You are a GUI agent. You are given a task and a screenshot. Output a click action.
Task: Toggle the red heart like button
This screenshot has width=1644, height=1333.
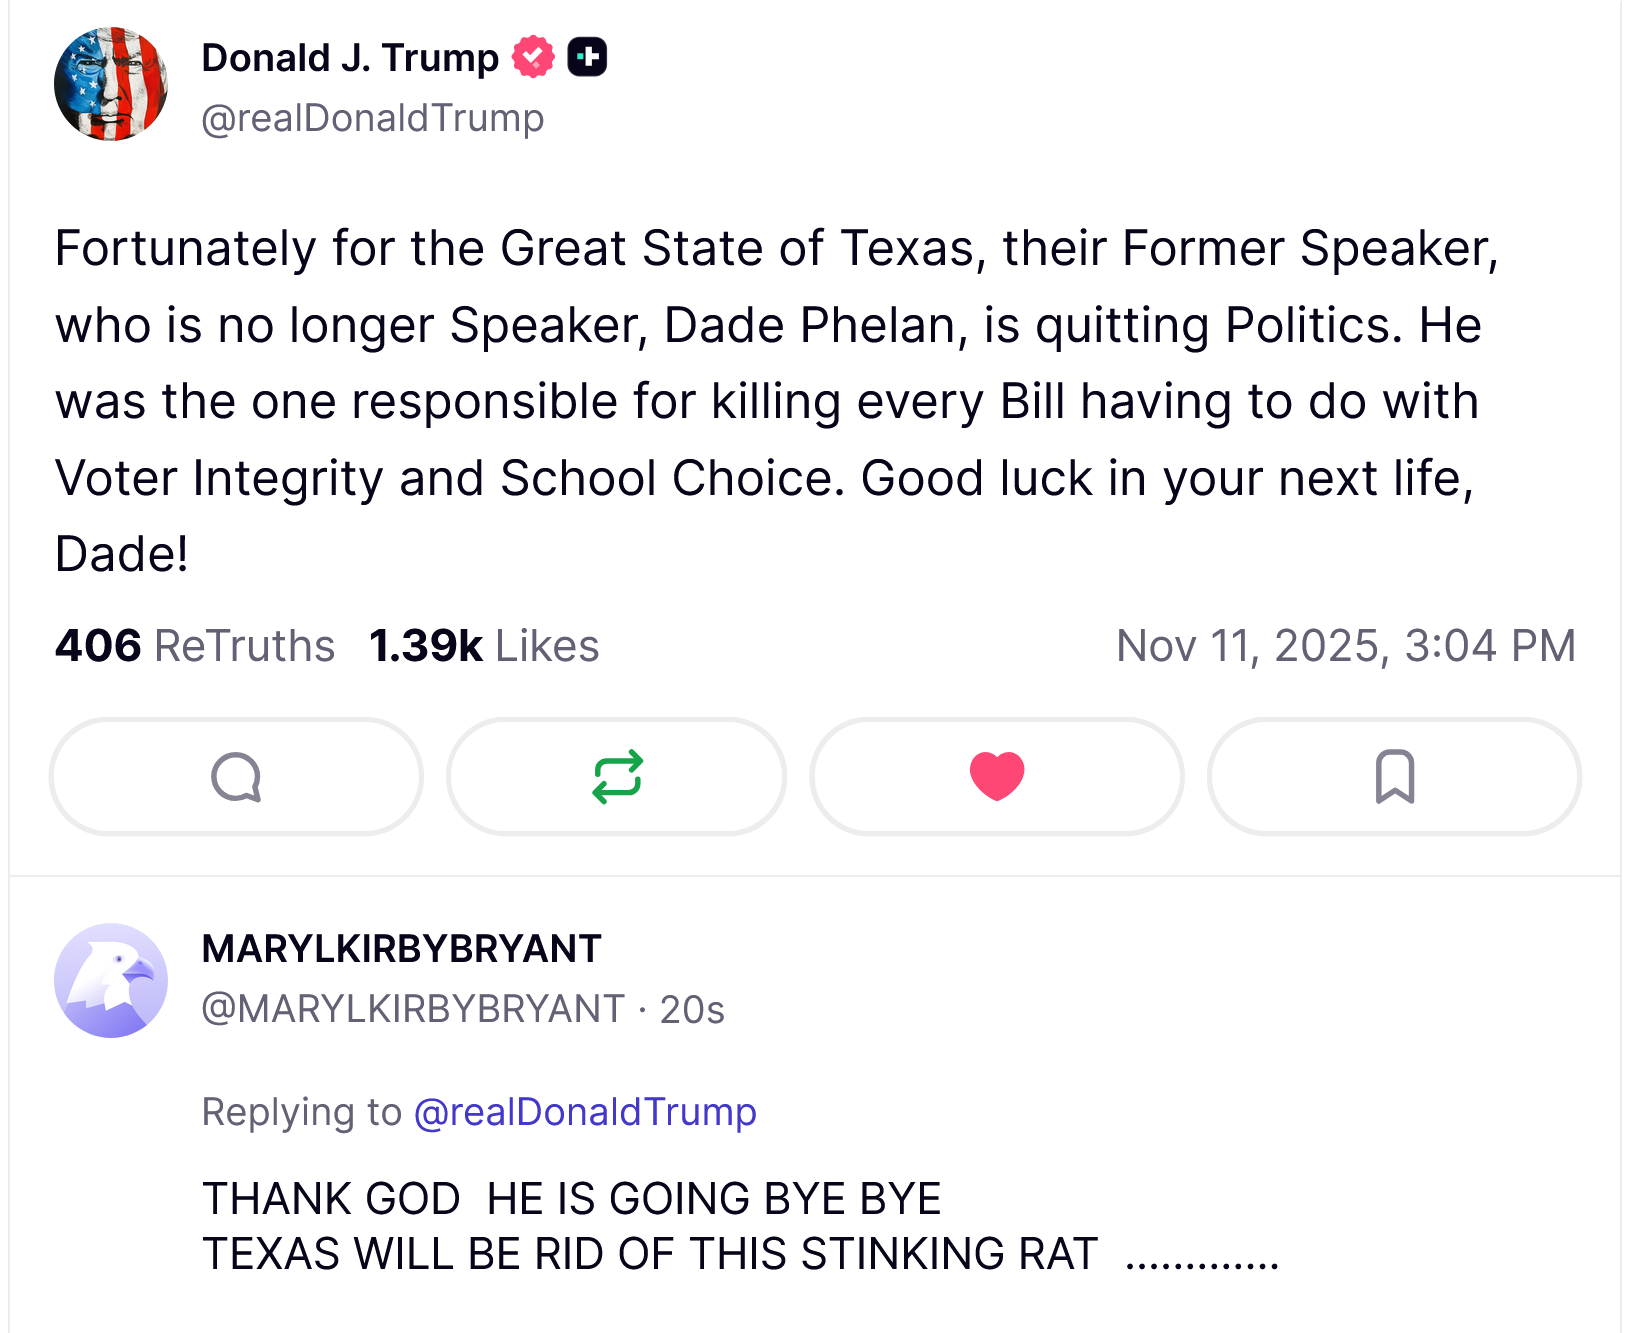coord(997,777)
